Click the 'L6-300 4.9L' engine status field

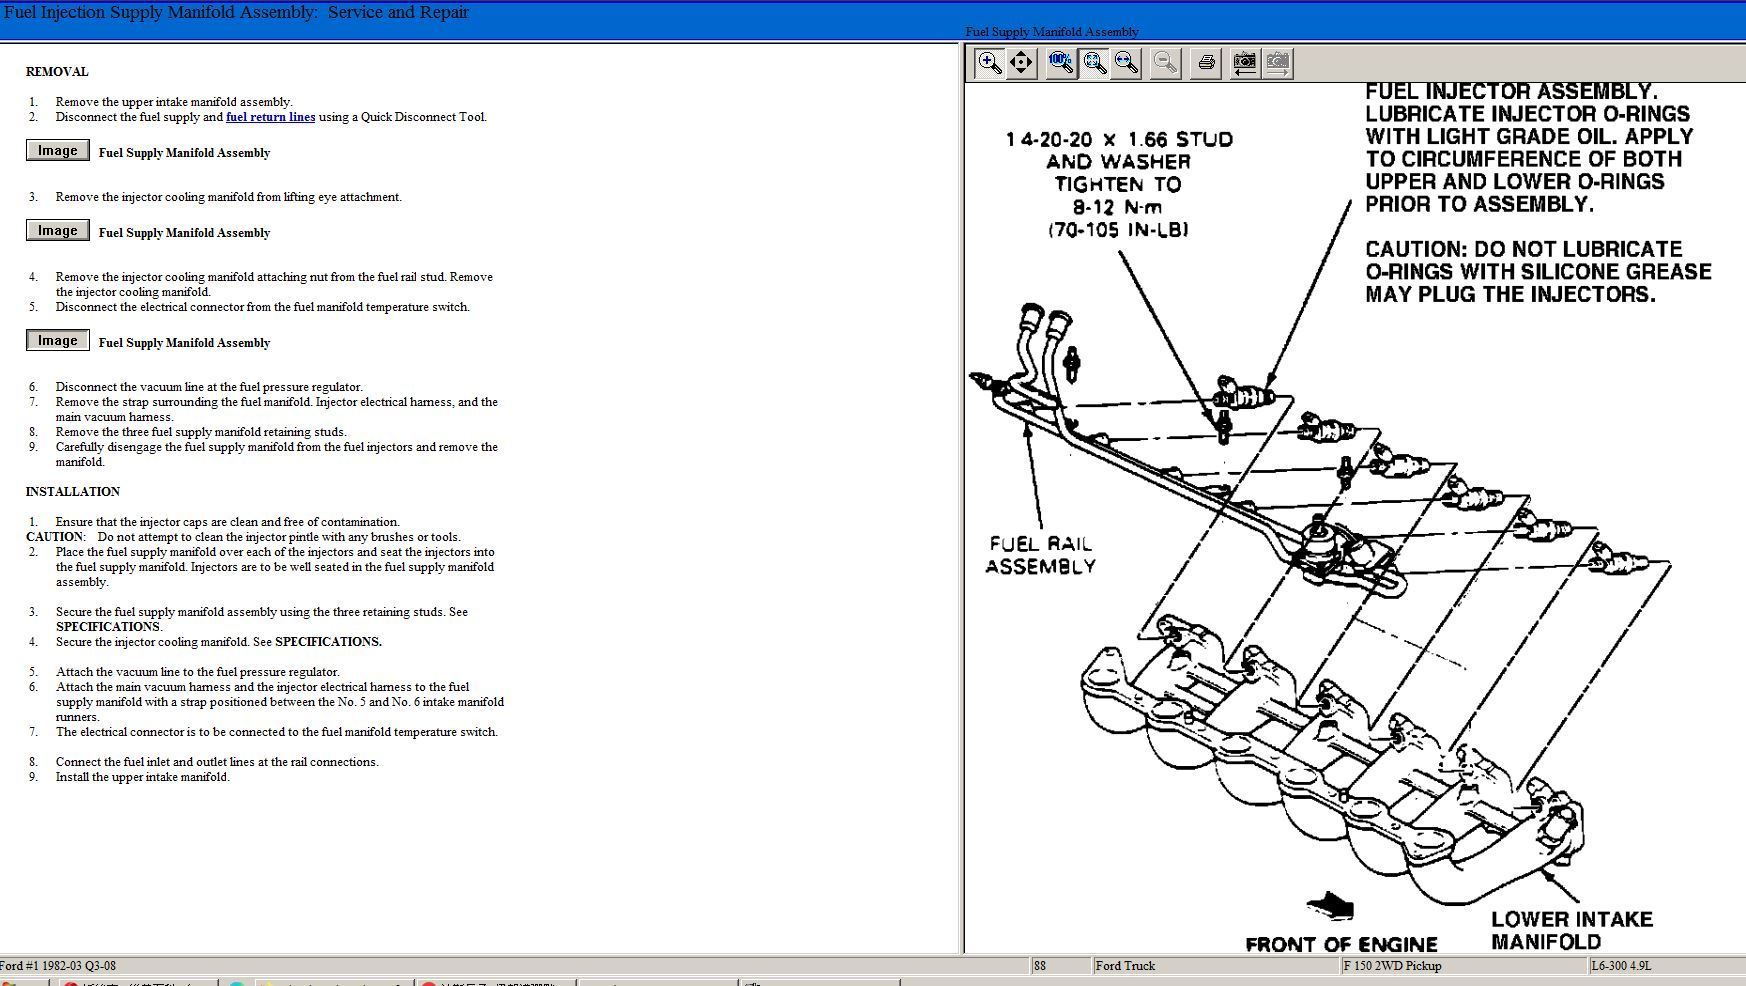(x=1622, y=966)
